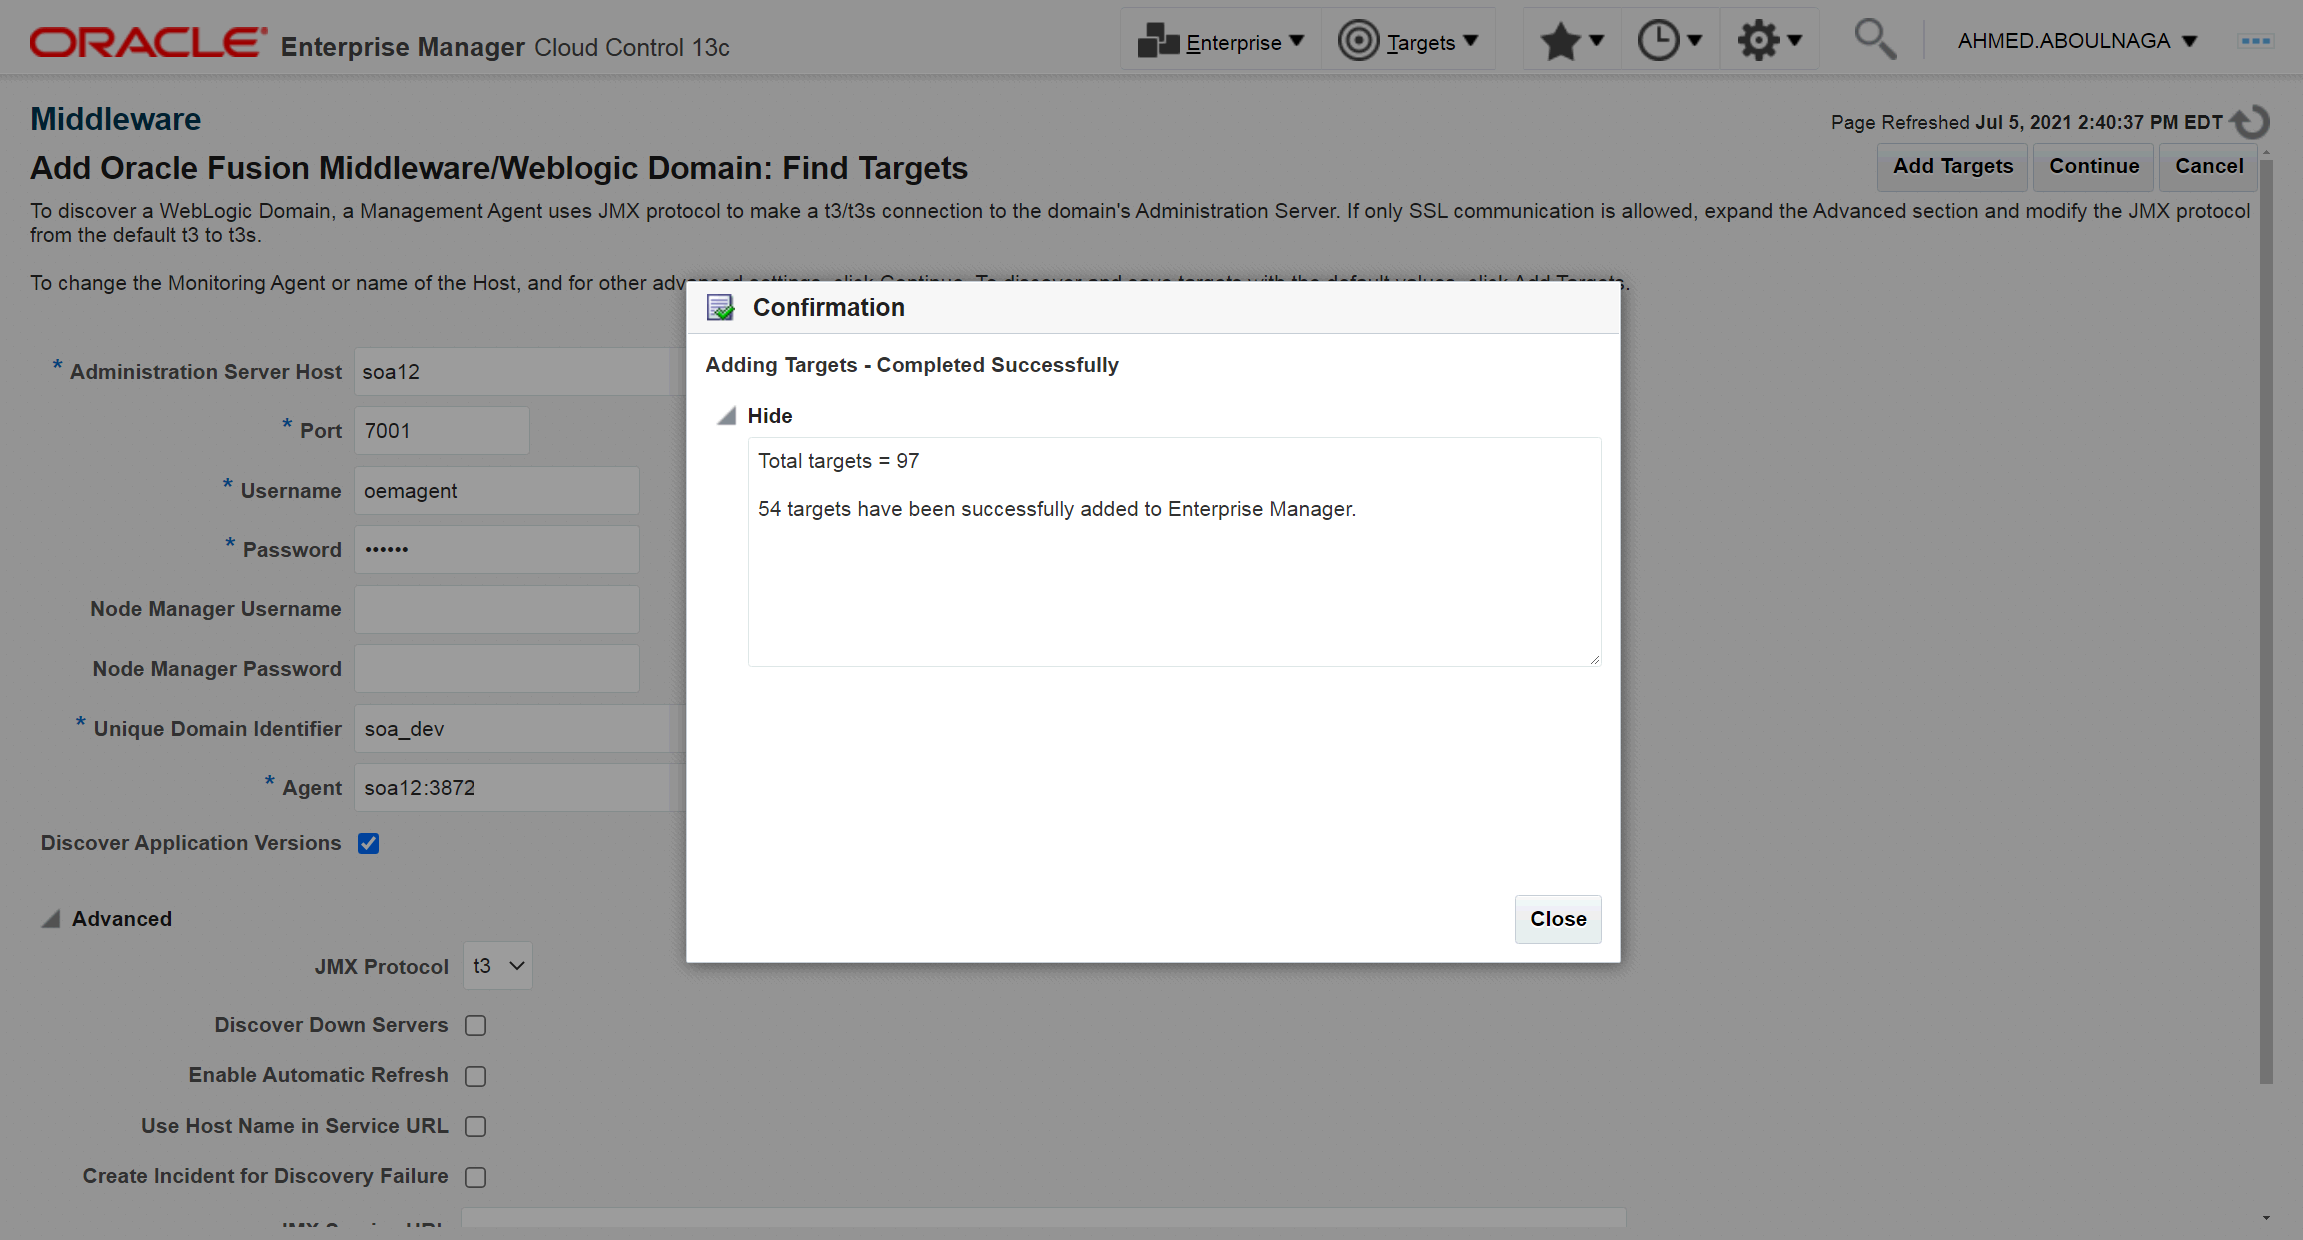Click the blue dots accessibility icon
This screenshot has width=2303, height=1240.
coord(2256,41)
